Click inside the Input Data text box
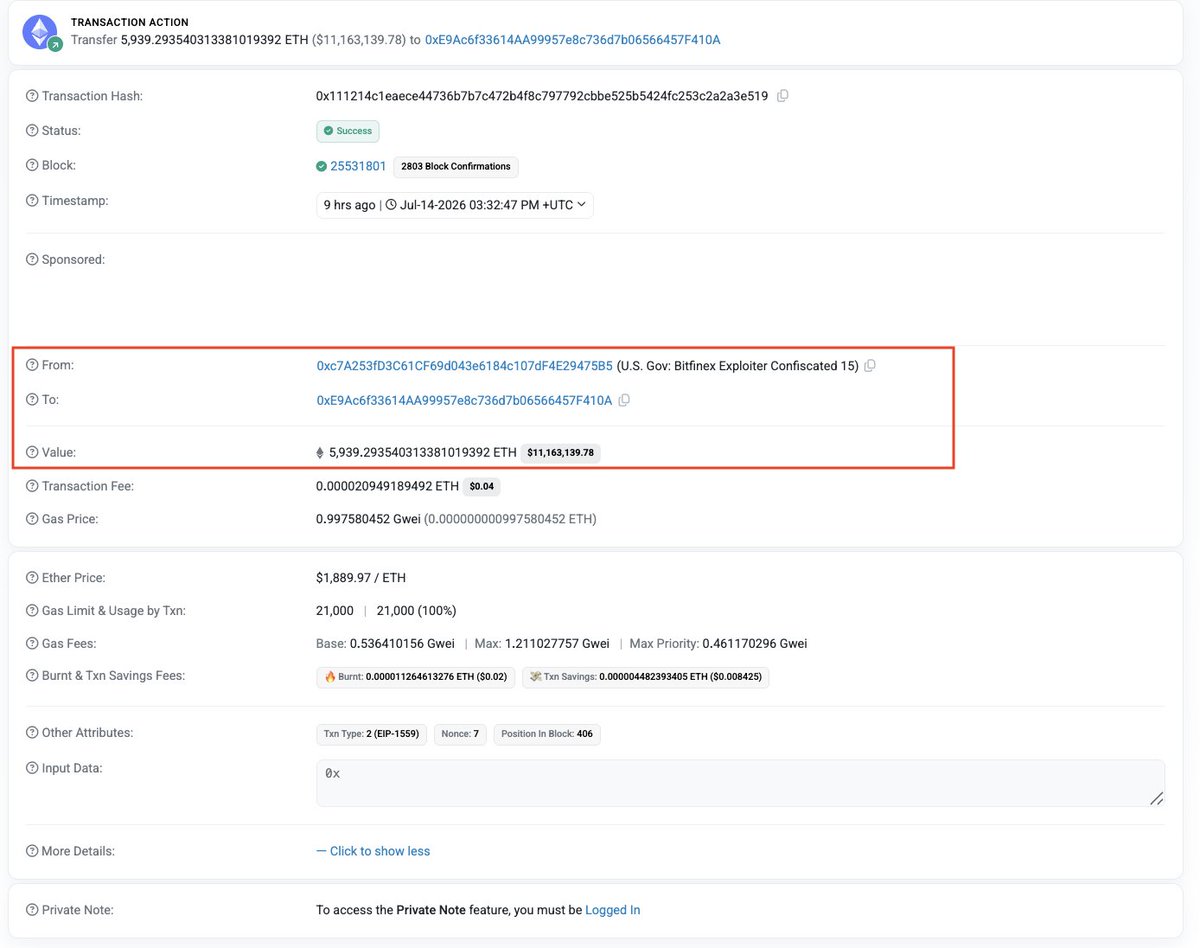The image size is (1200, 948). tap(740, 783)
